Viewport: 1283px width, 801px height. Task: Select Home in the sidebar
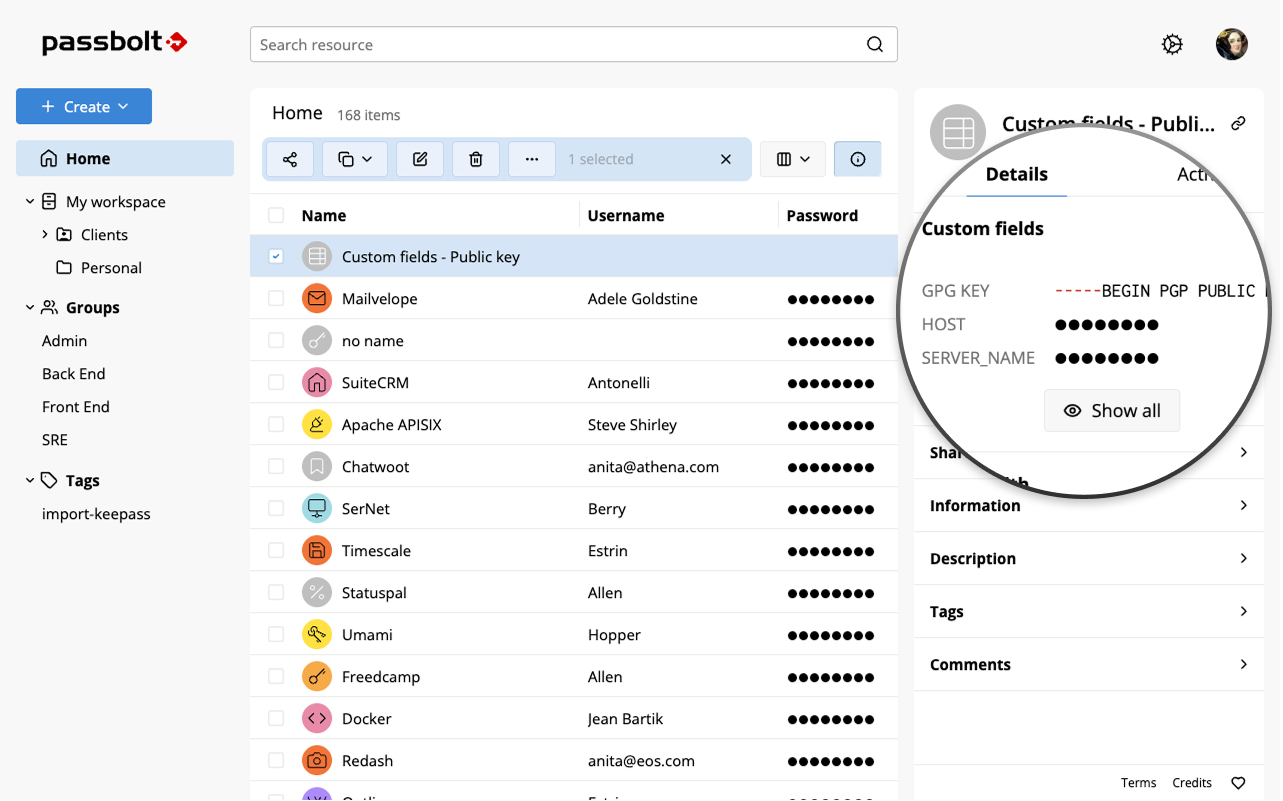(x=125, y=158)
